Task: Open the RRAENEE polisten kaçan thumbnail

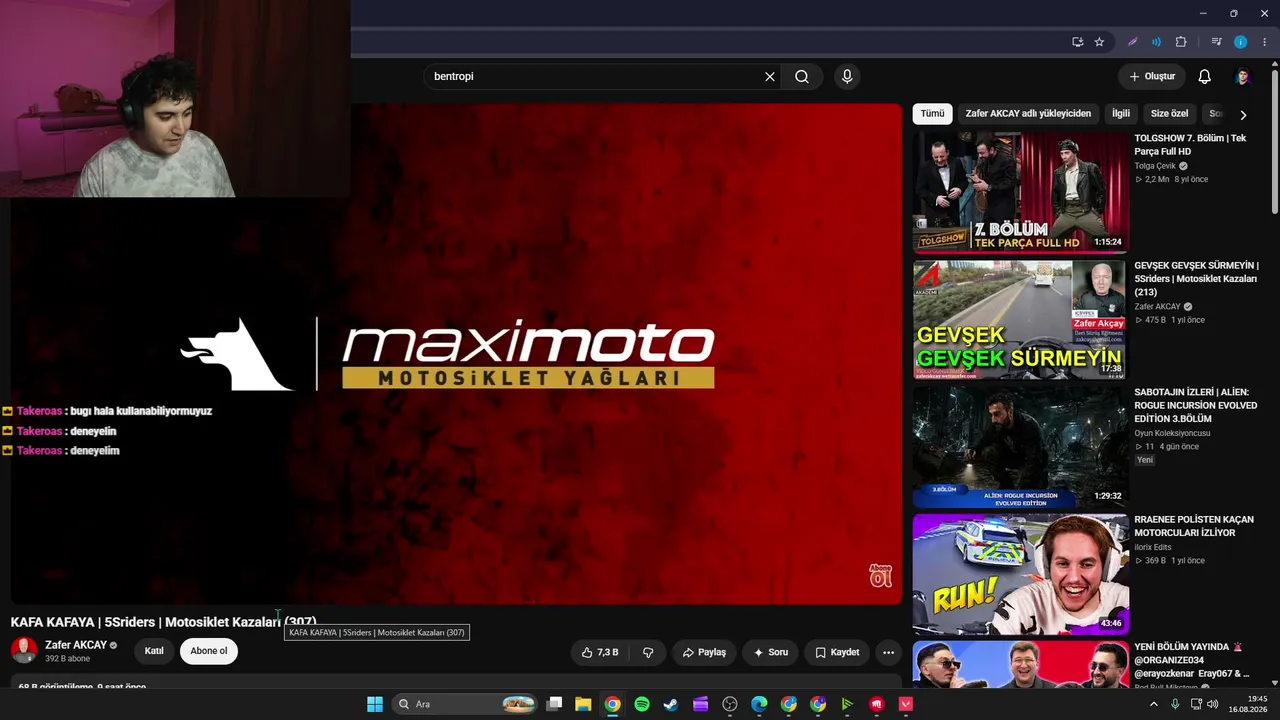Action: 1020,575
